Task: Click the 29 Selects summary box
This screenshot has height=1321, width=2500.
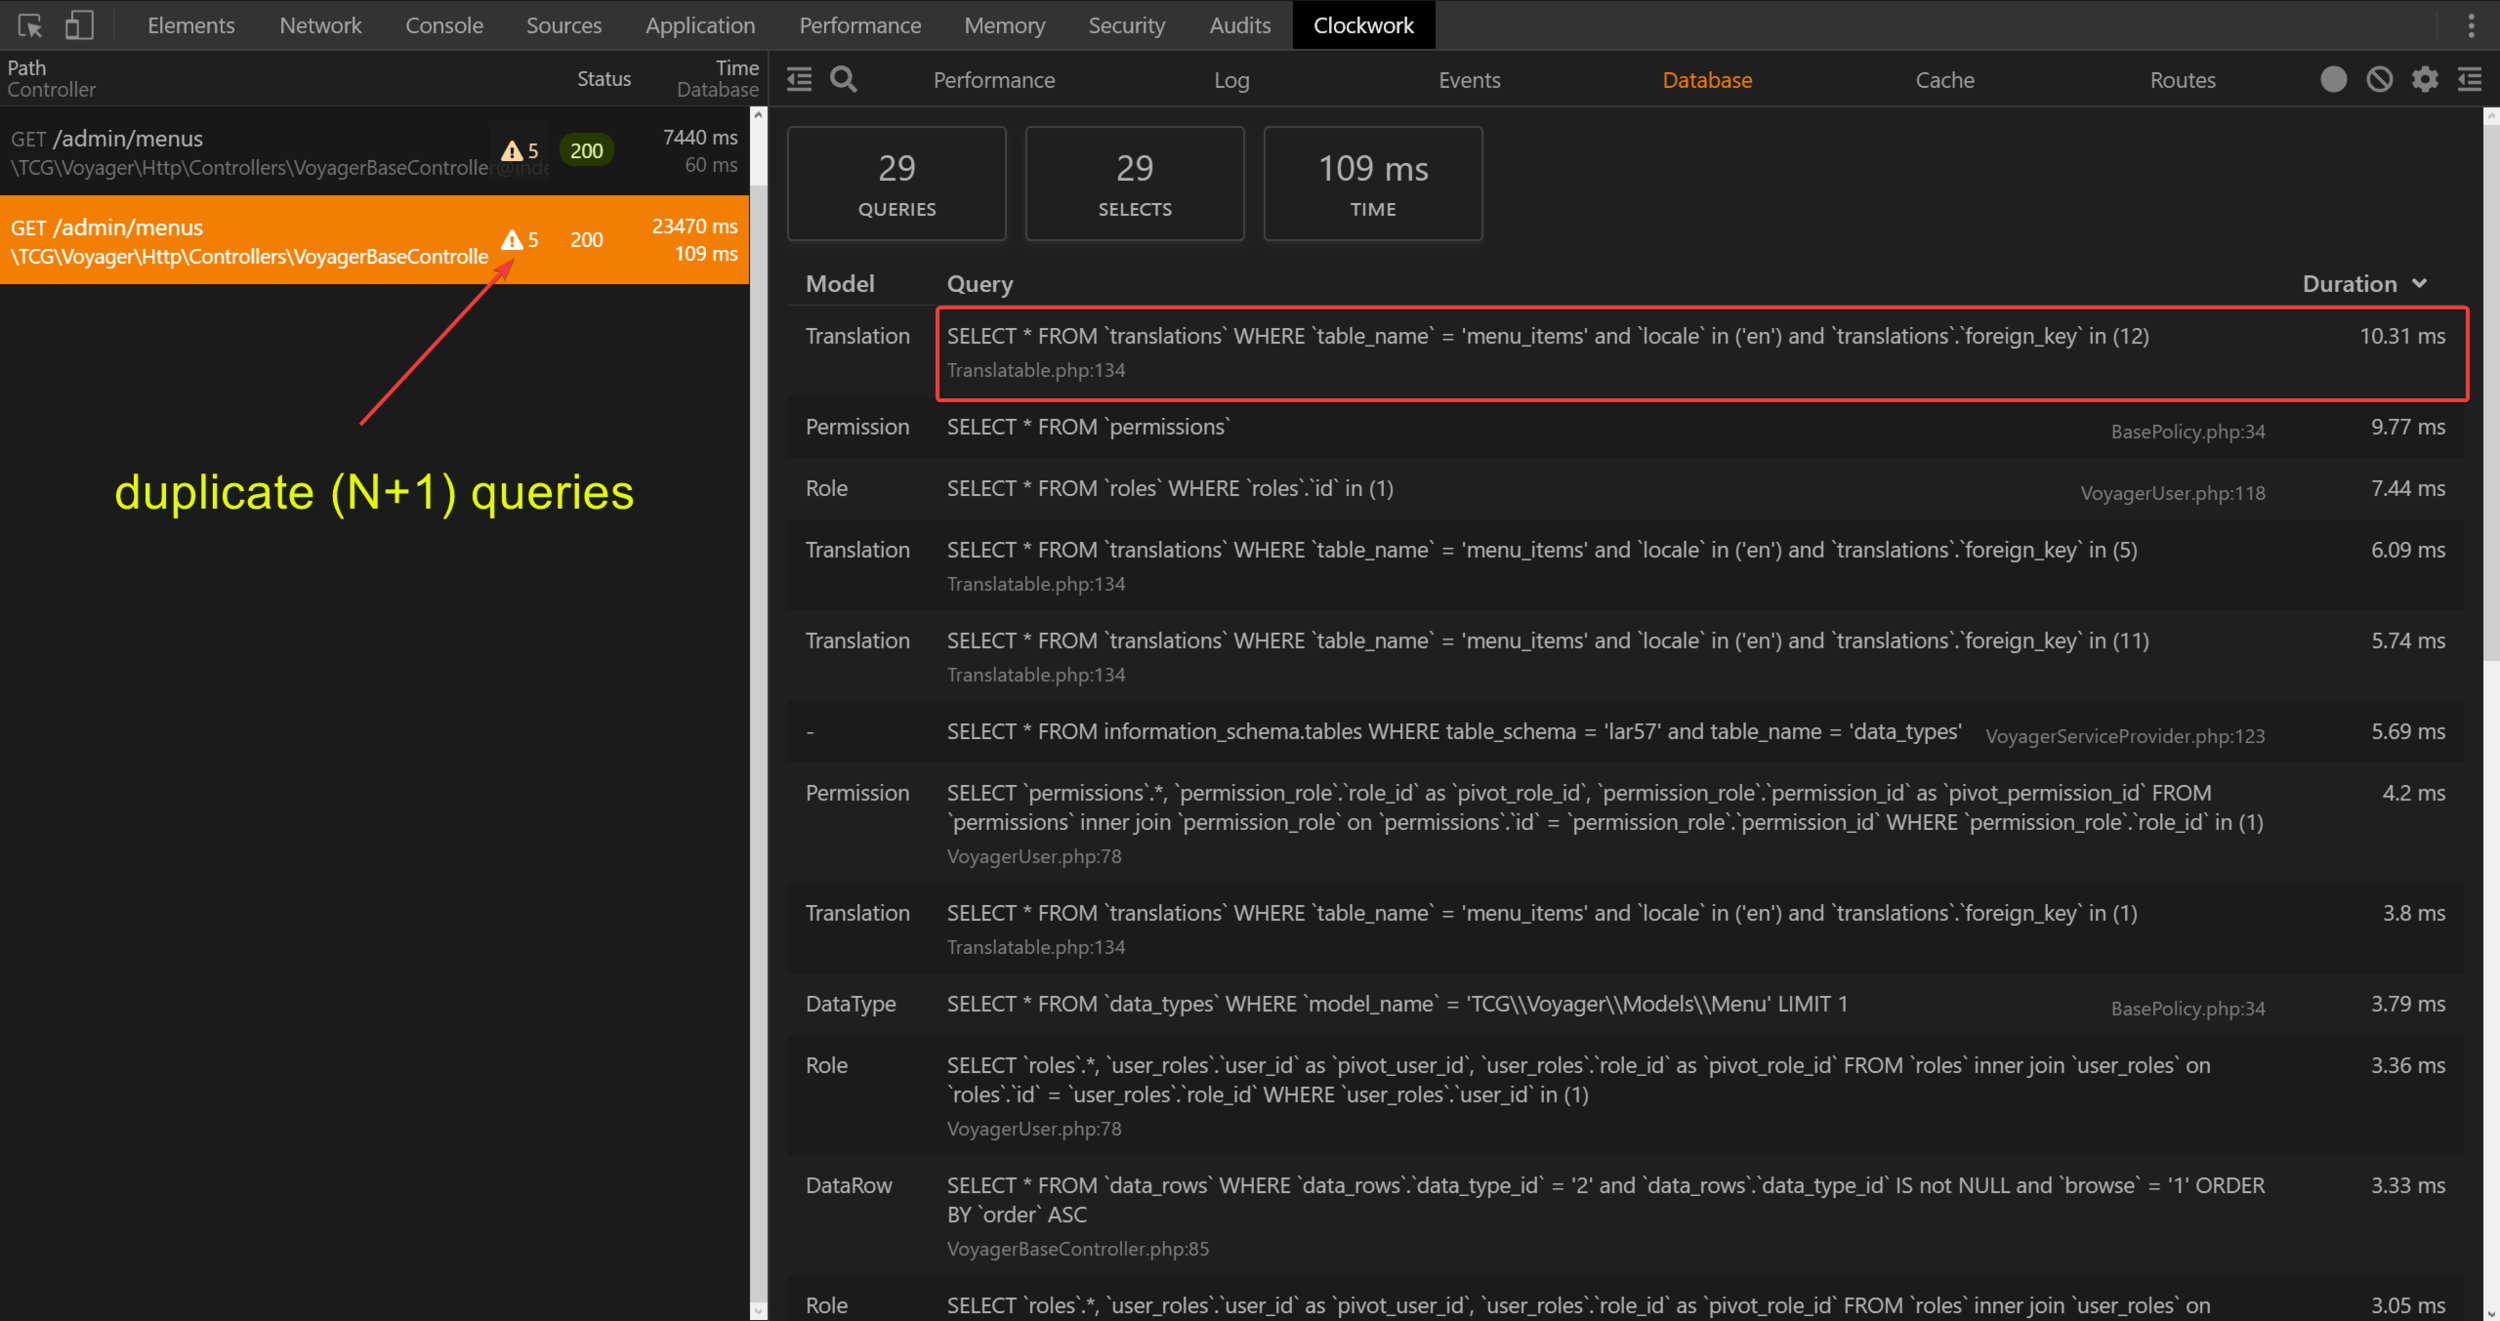Action: (1134, 183)
